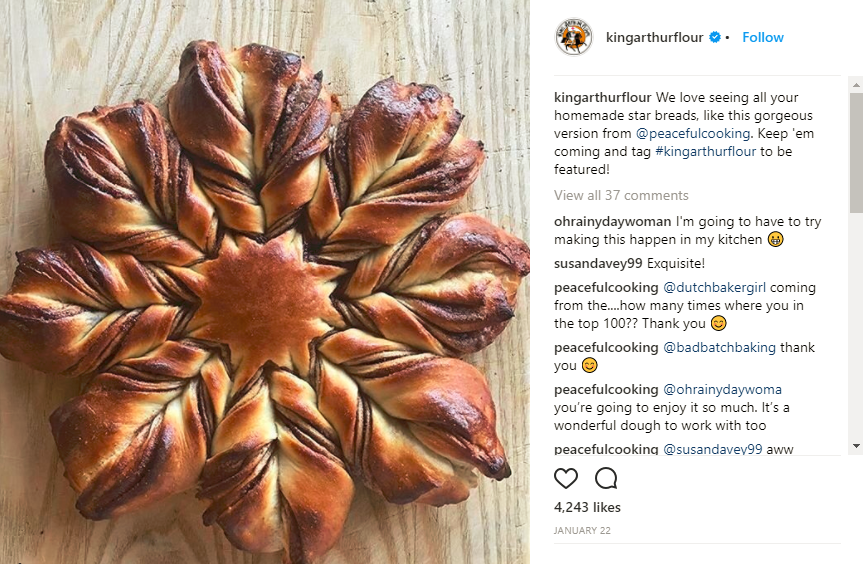This screenshot has width=863, height=564.
Task: Visit ohrainydaywoman's profile from her comment
Action: [613, 220]
